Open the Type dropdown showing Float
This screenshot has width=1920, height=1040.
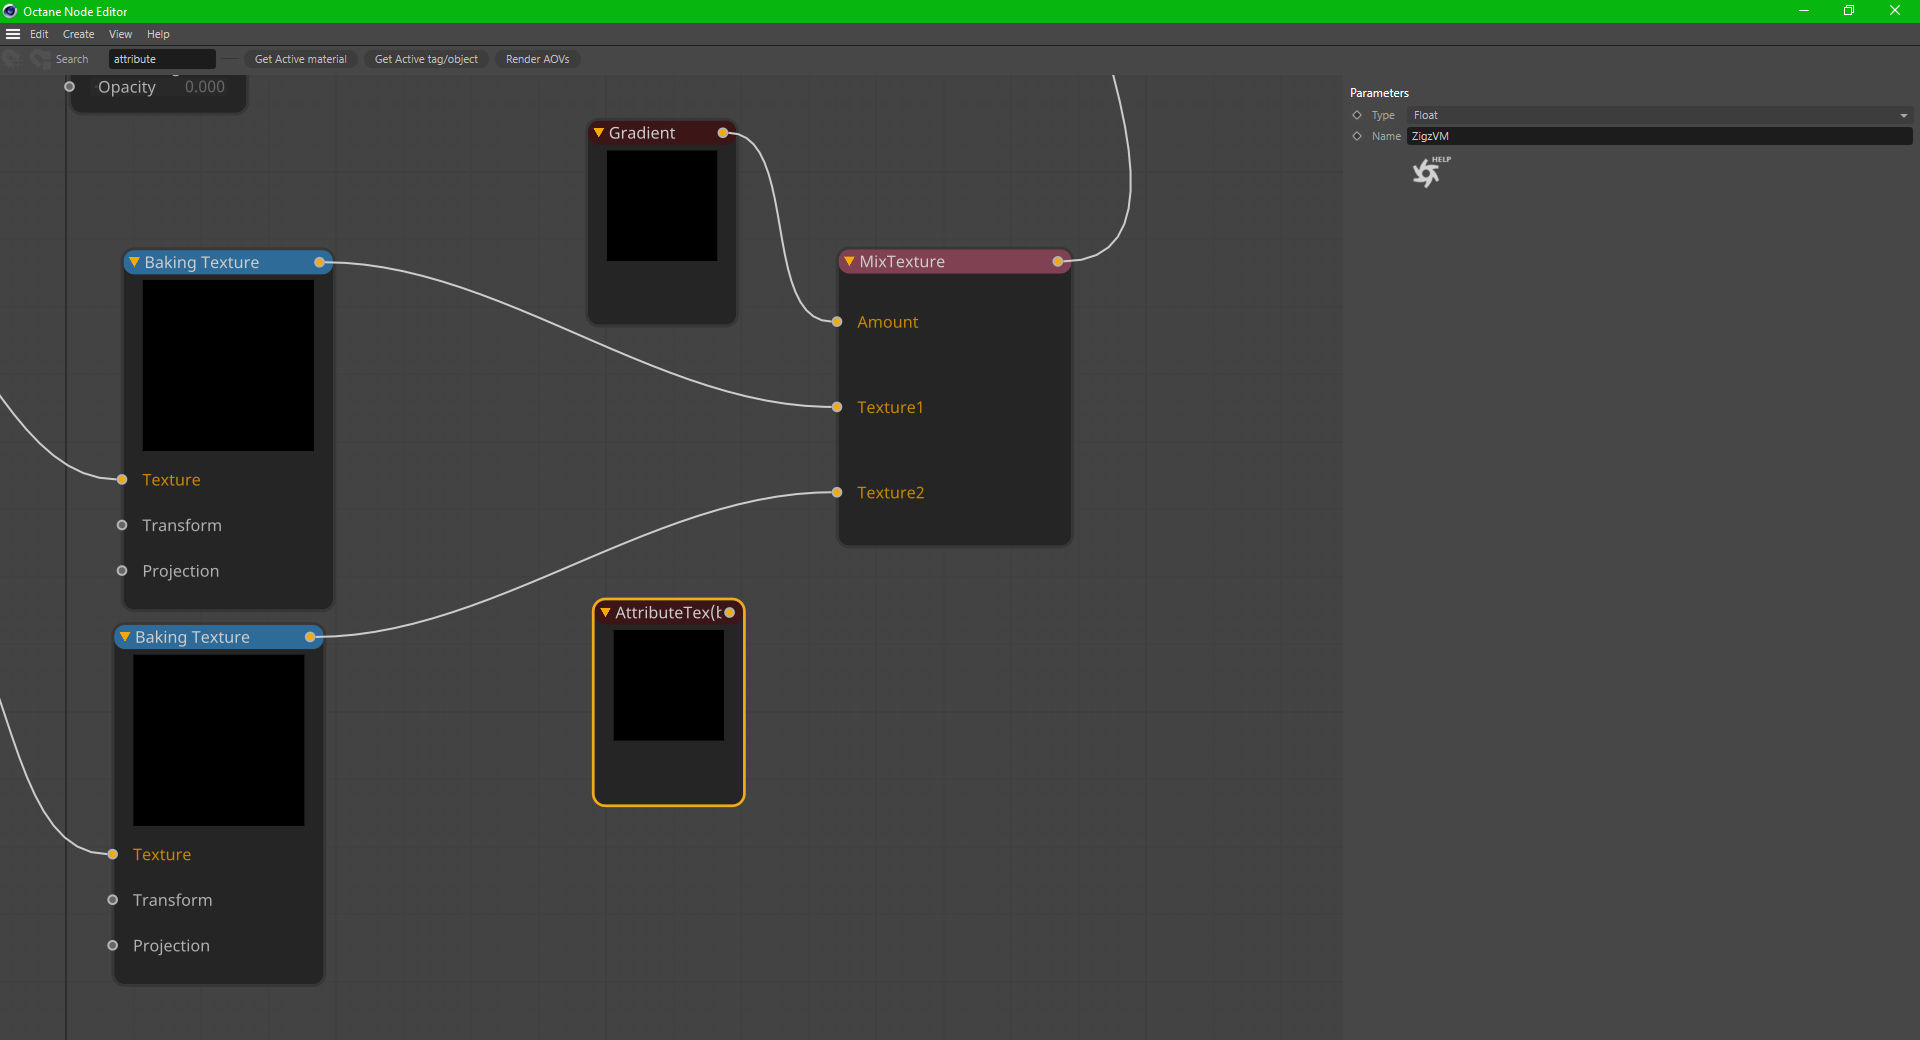coord(1658,115)
